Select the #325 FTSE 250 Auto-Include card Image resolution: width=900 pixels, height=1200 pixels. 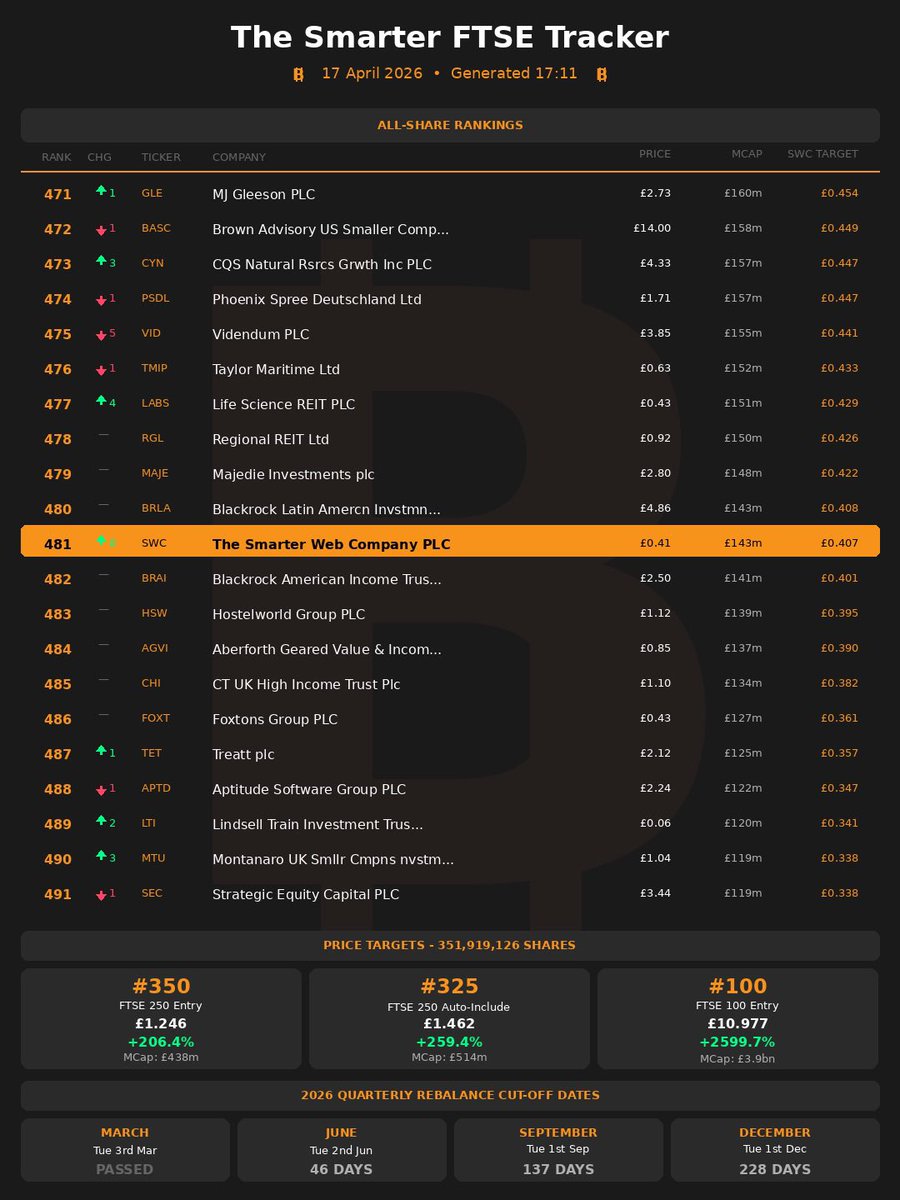tap(449, 1018)
